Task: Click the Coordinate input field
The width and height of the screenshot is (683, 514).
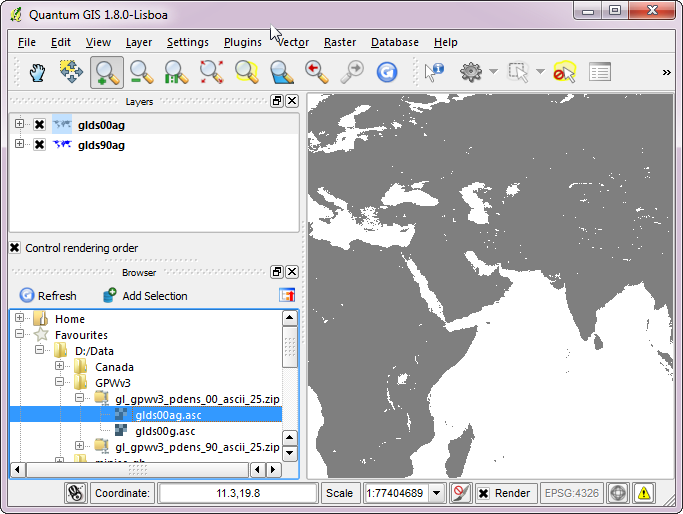Action: pyautogui.click(x=238, y=493)
